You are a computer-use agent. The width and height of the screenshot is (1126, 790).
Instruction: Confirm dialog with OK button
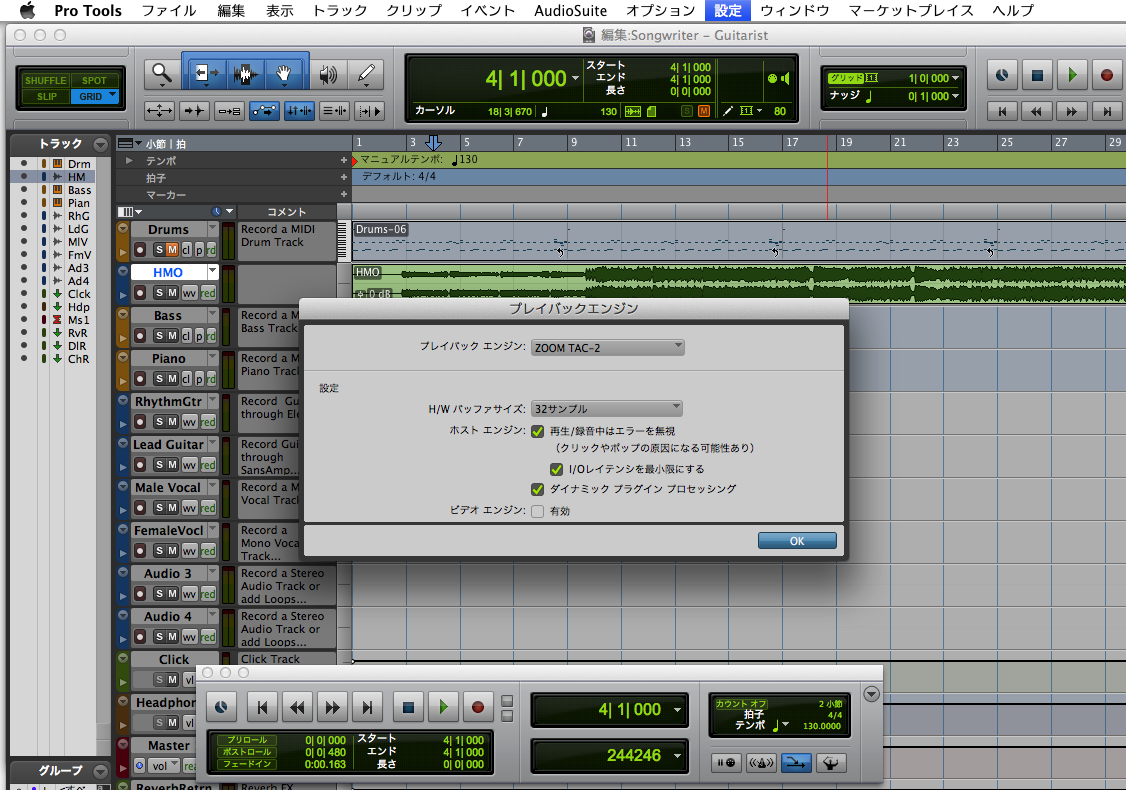[x=797, y=541]
